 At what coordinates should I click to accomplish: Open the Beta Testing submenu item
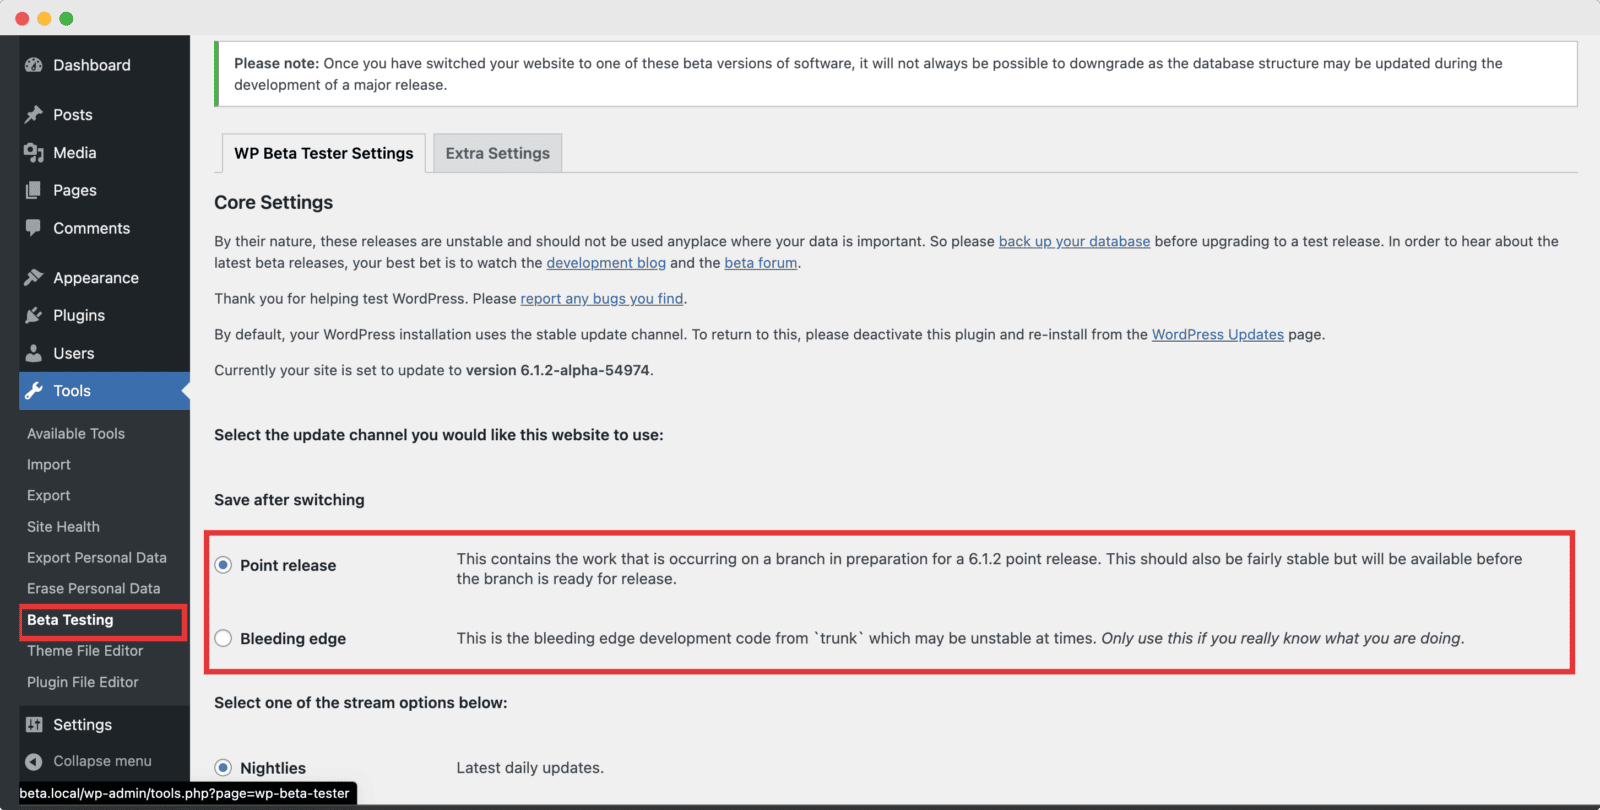(70, 620)
